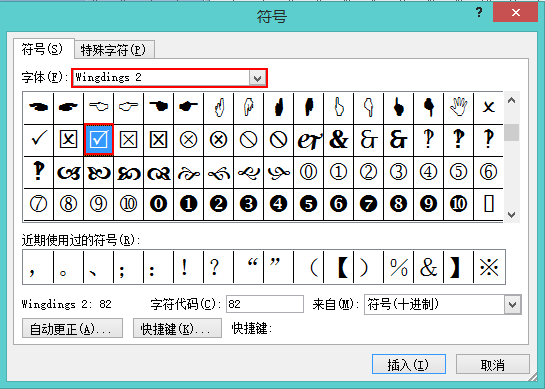Viewport: 545px width, 389px height.
Task: Pick the bold circled X symbol
Action: pyautogui.click(x=218, y=140)
